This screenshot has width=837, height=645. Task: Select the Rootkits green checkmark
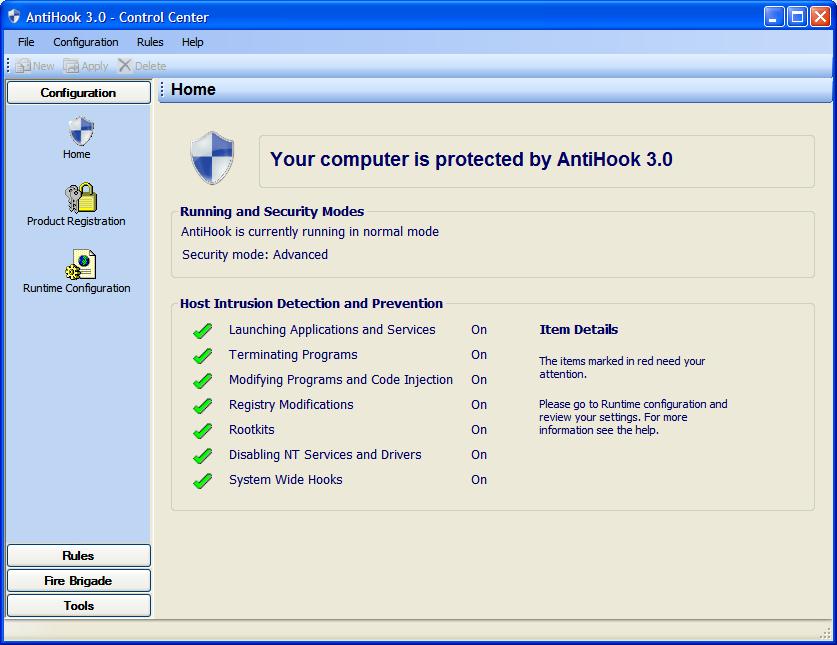coord(202,430)
